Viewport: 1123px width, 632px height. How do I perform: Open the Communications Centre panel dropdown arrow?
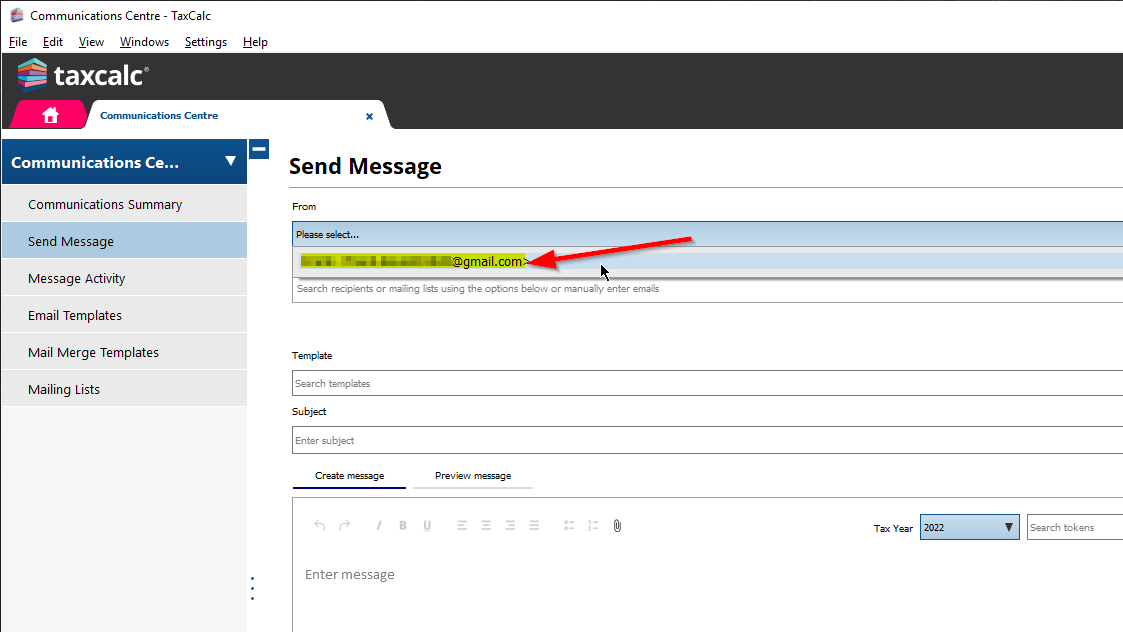pos(231,161)
